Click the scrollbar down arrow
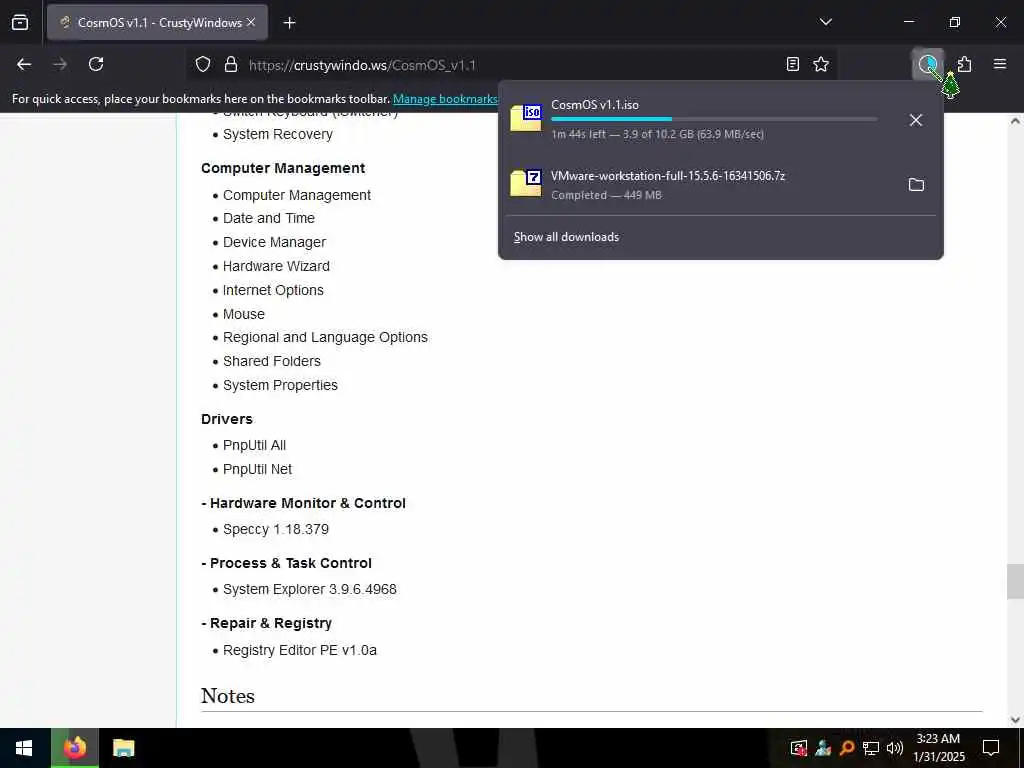 [x=1015, y=720]
